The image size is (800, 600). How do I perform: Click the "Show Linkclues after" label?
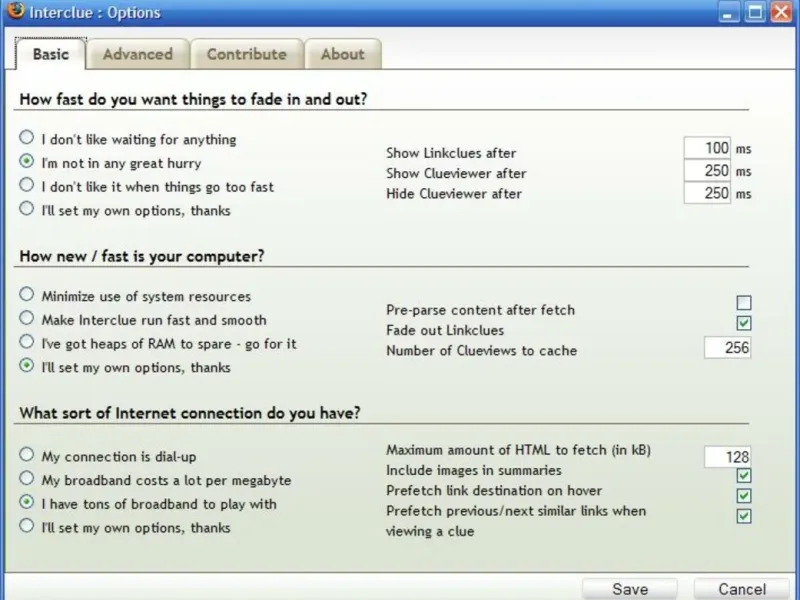point(451,153)
